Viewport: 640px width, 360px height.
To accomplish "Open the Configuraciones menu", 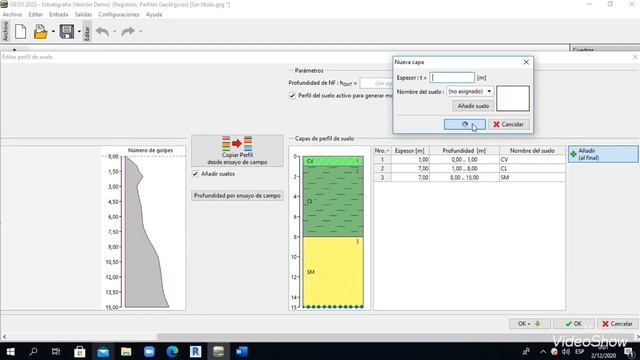I will pos(119,14).
